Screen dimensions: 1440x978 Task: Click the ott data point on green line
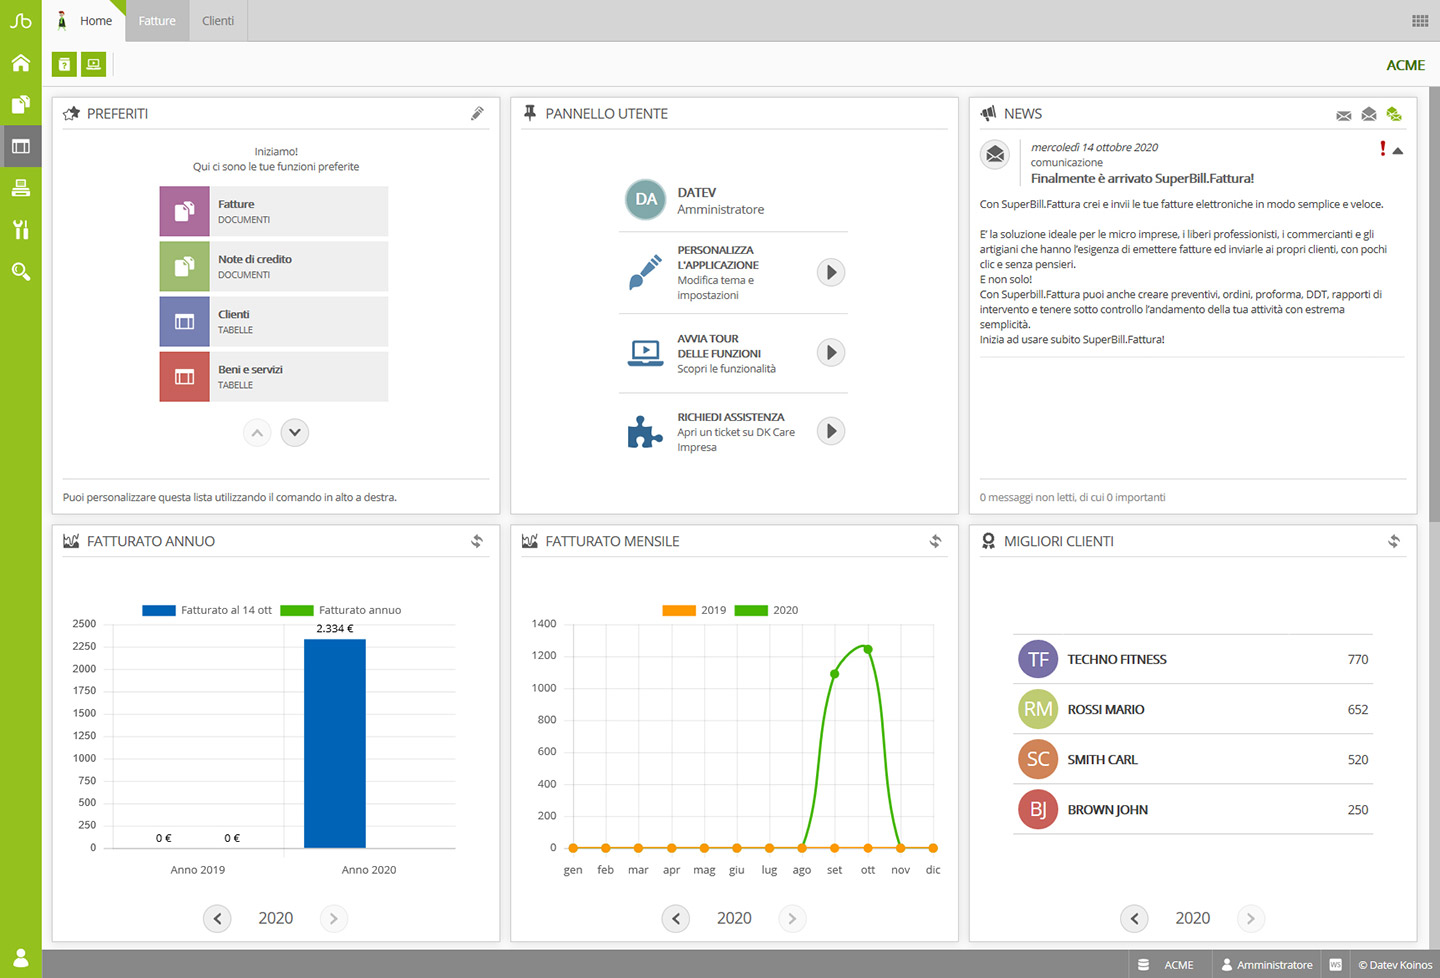(868, 650)
